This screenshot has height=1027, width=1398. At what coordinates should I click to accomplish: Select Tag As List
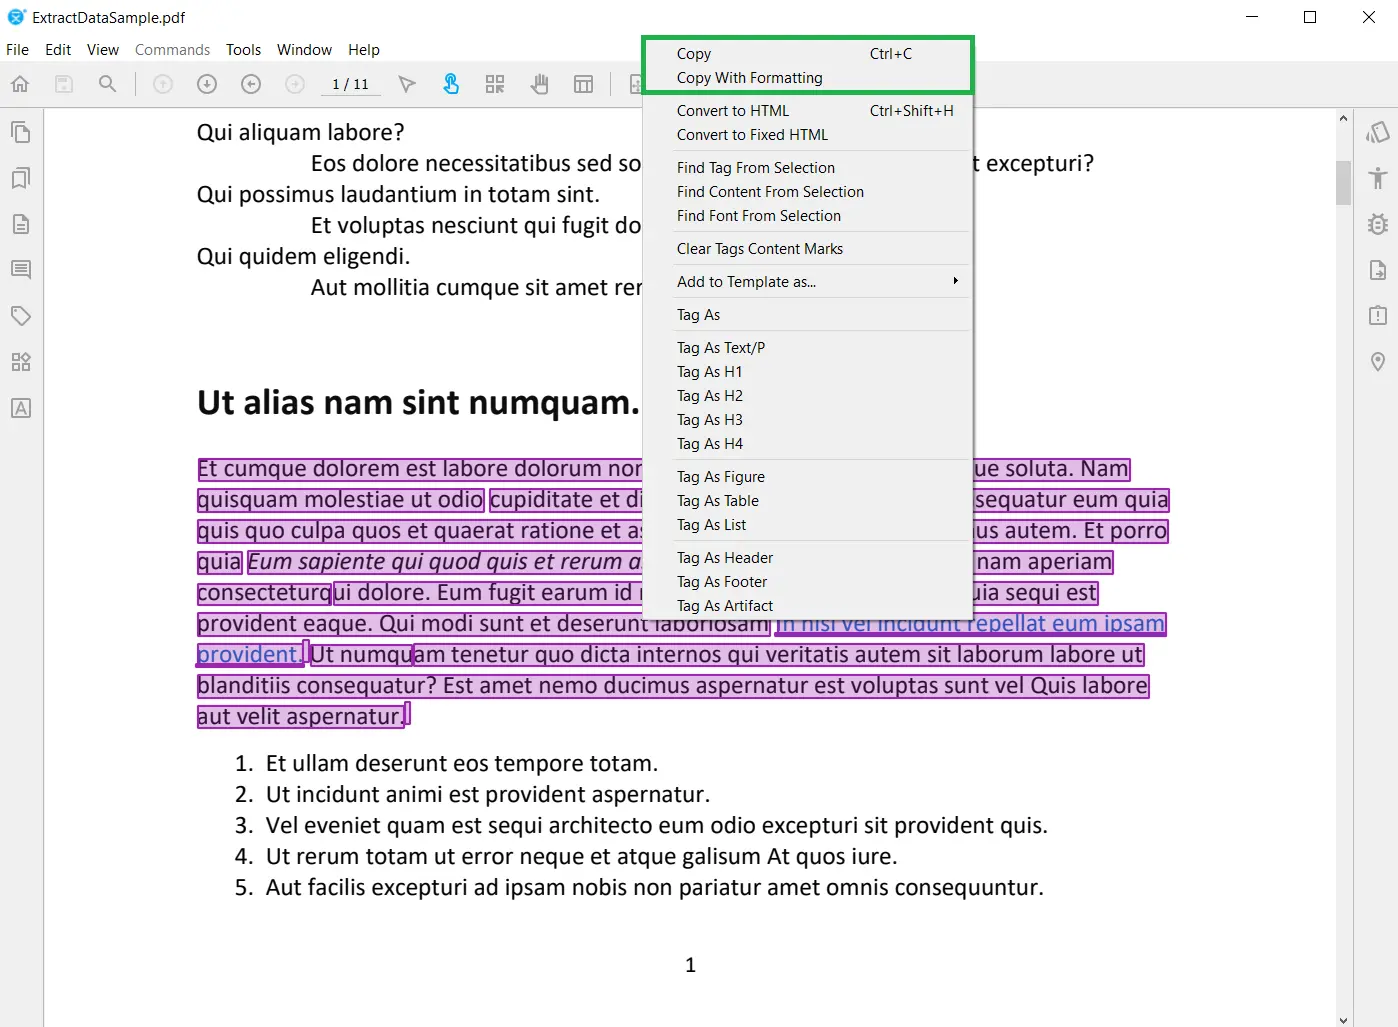[x=807, y=525]
